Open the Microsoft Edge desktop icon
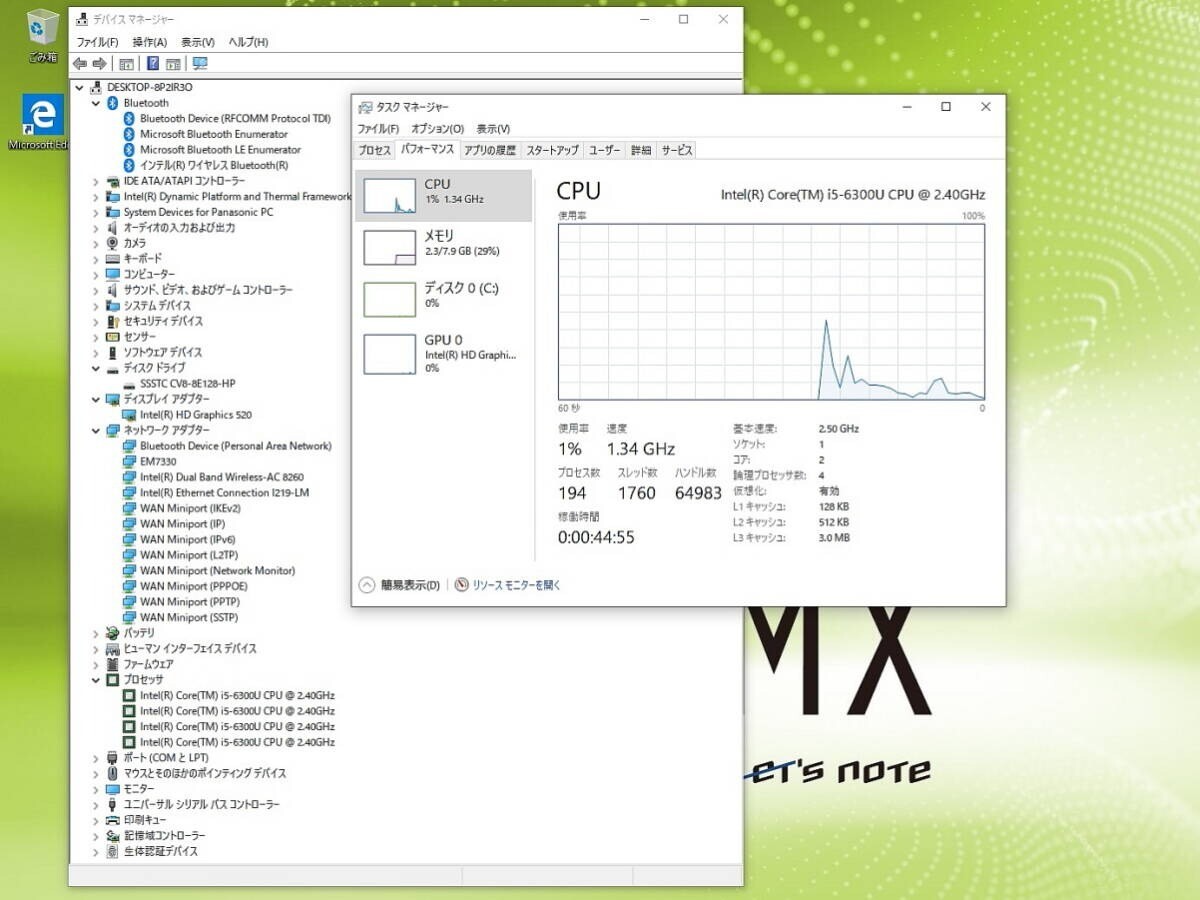Image resolution: width=1200 pixels, height=900 pixels. click(x=41, y=123)
